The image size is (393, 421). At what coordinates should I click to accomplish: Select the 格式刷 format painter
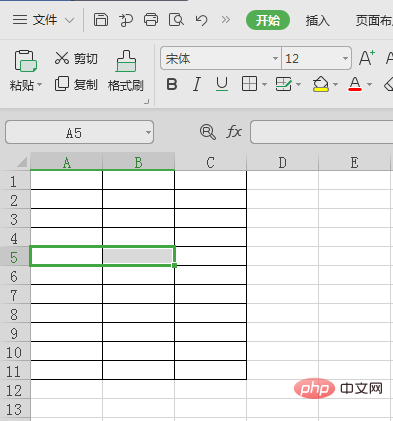126,71
